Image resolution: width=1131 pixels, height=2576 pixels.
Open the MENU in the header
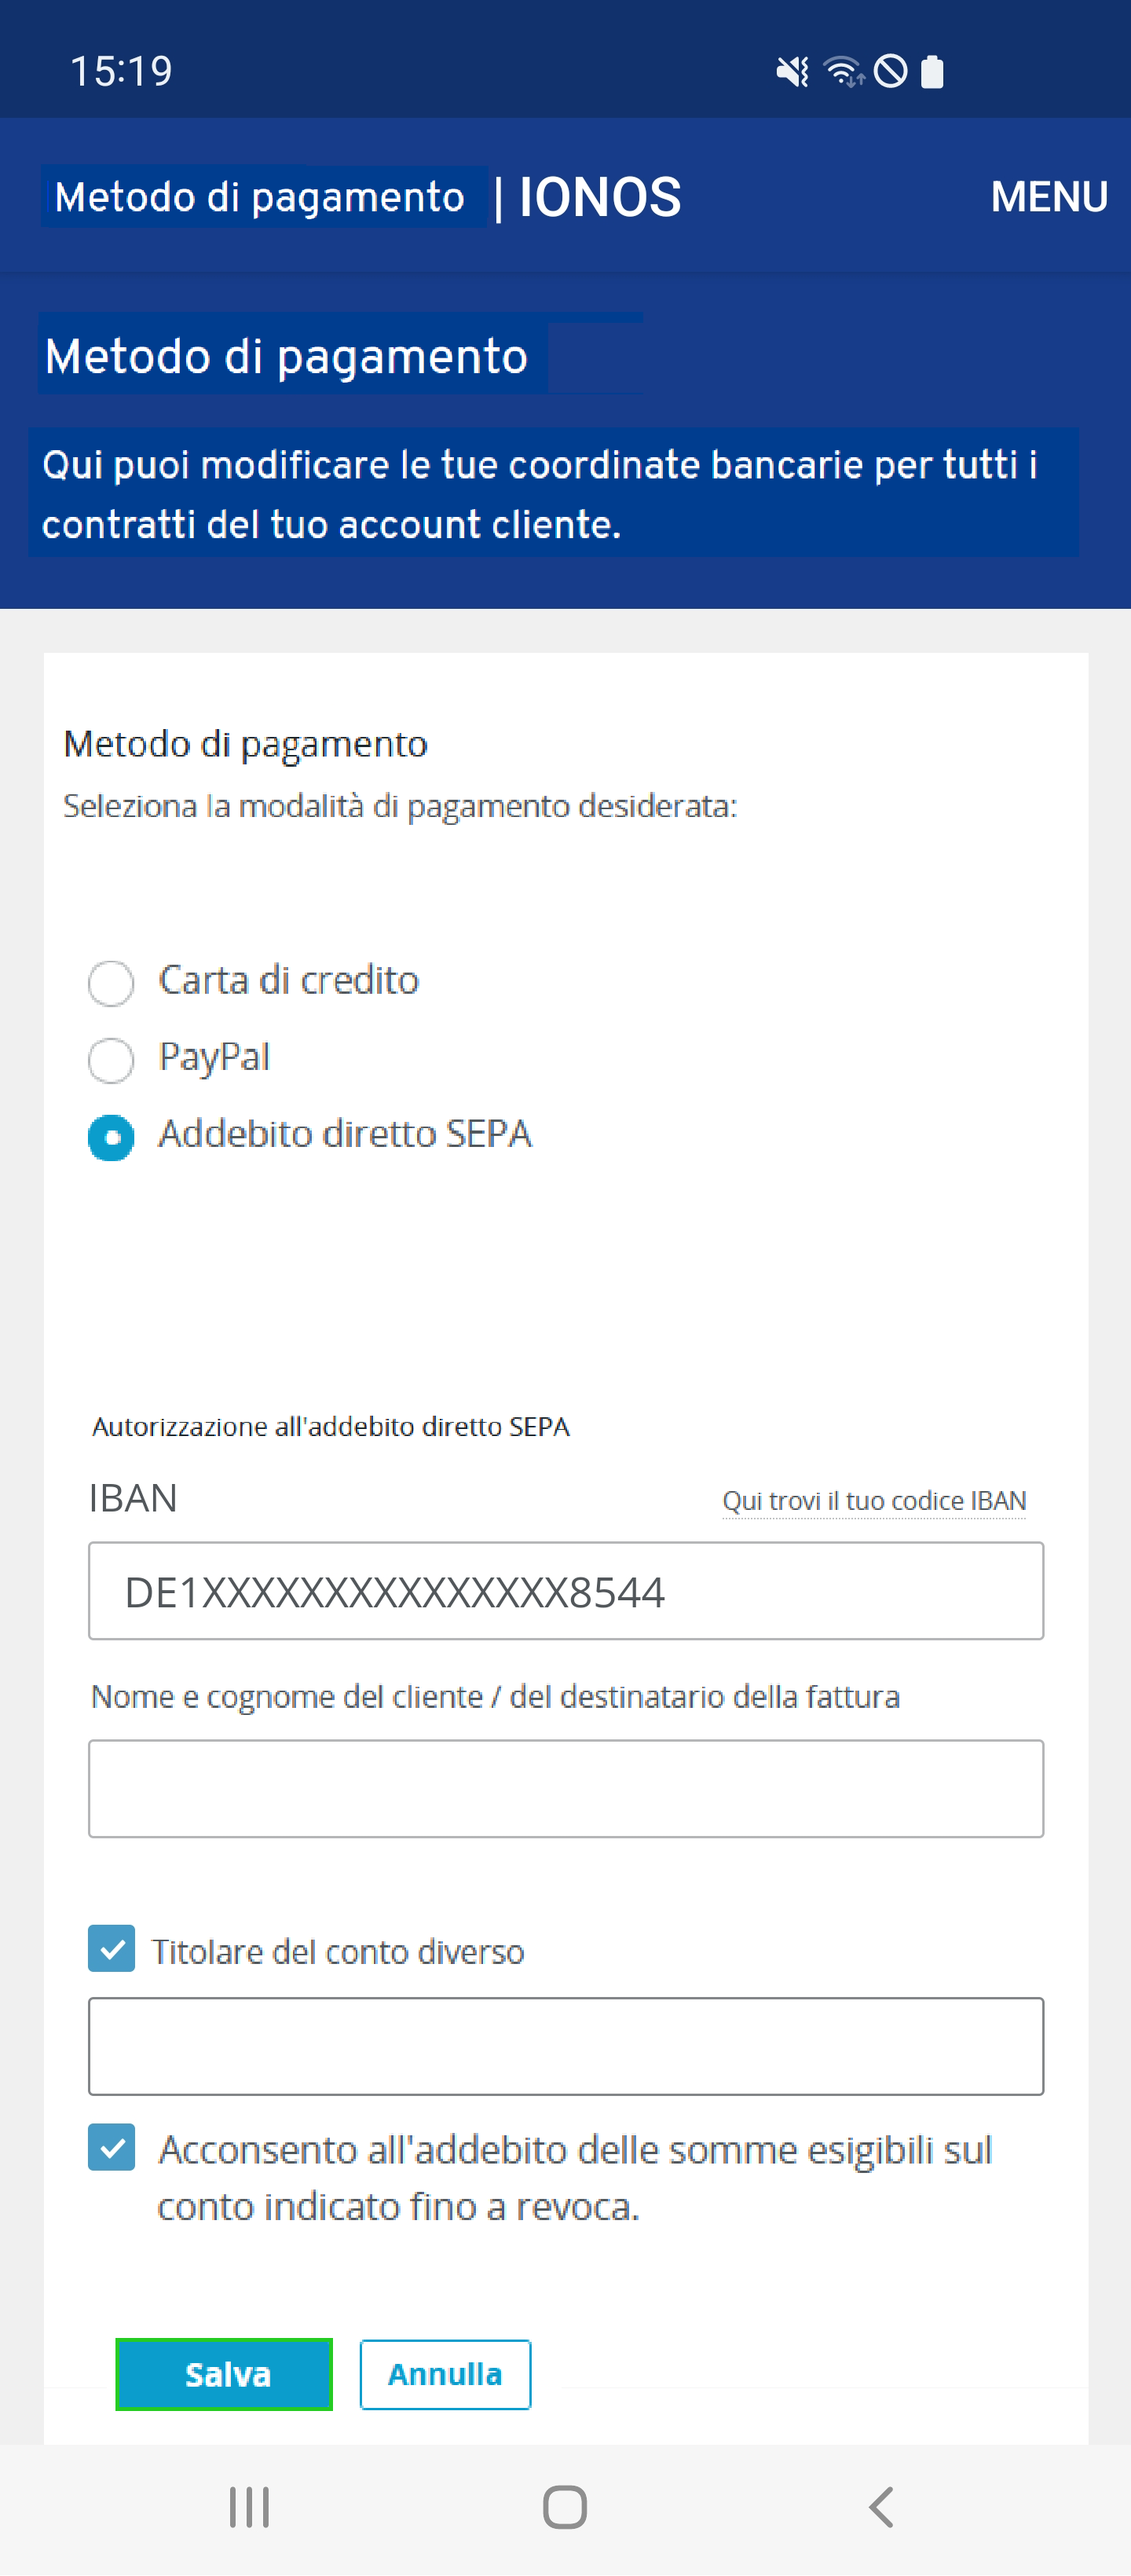pos(1049,196)
